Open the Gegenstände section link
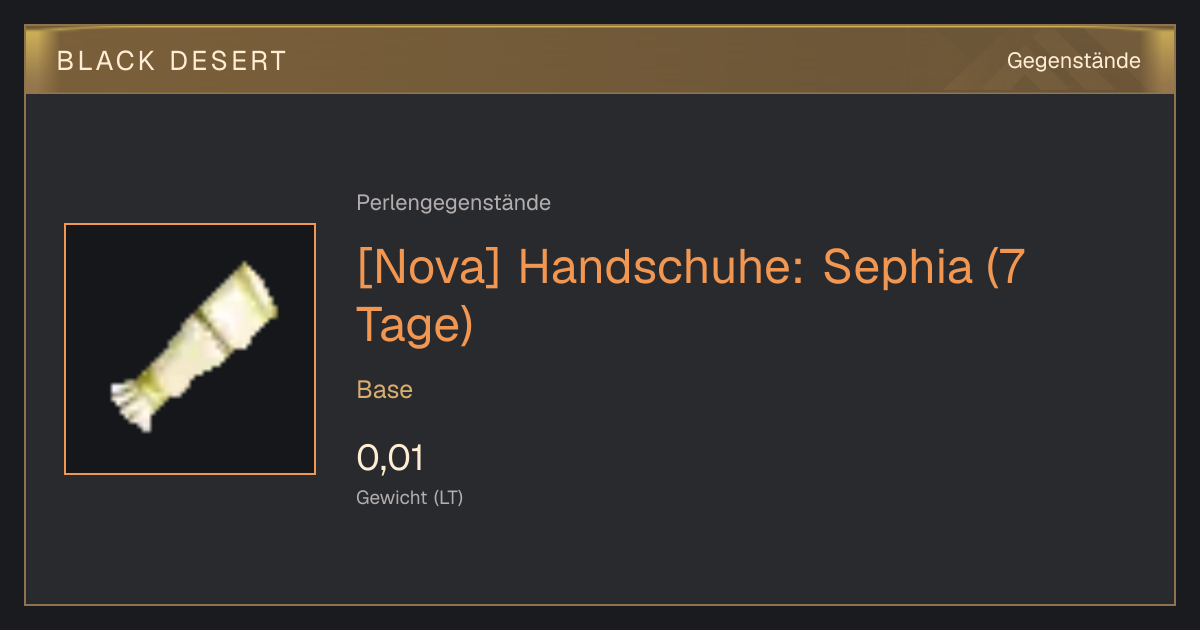1200x630 pixels. coord(1073,61)
